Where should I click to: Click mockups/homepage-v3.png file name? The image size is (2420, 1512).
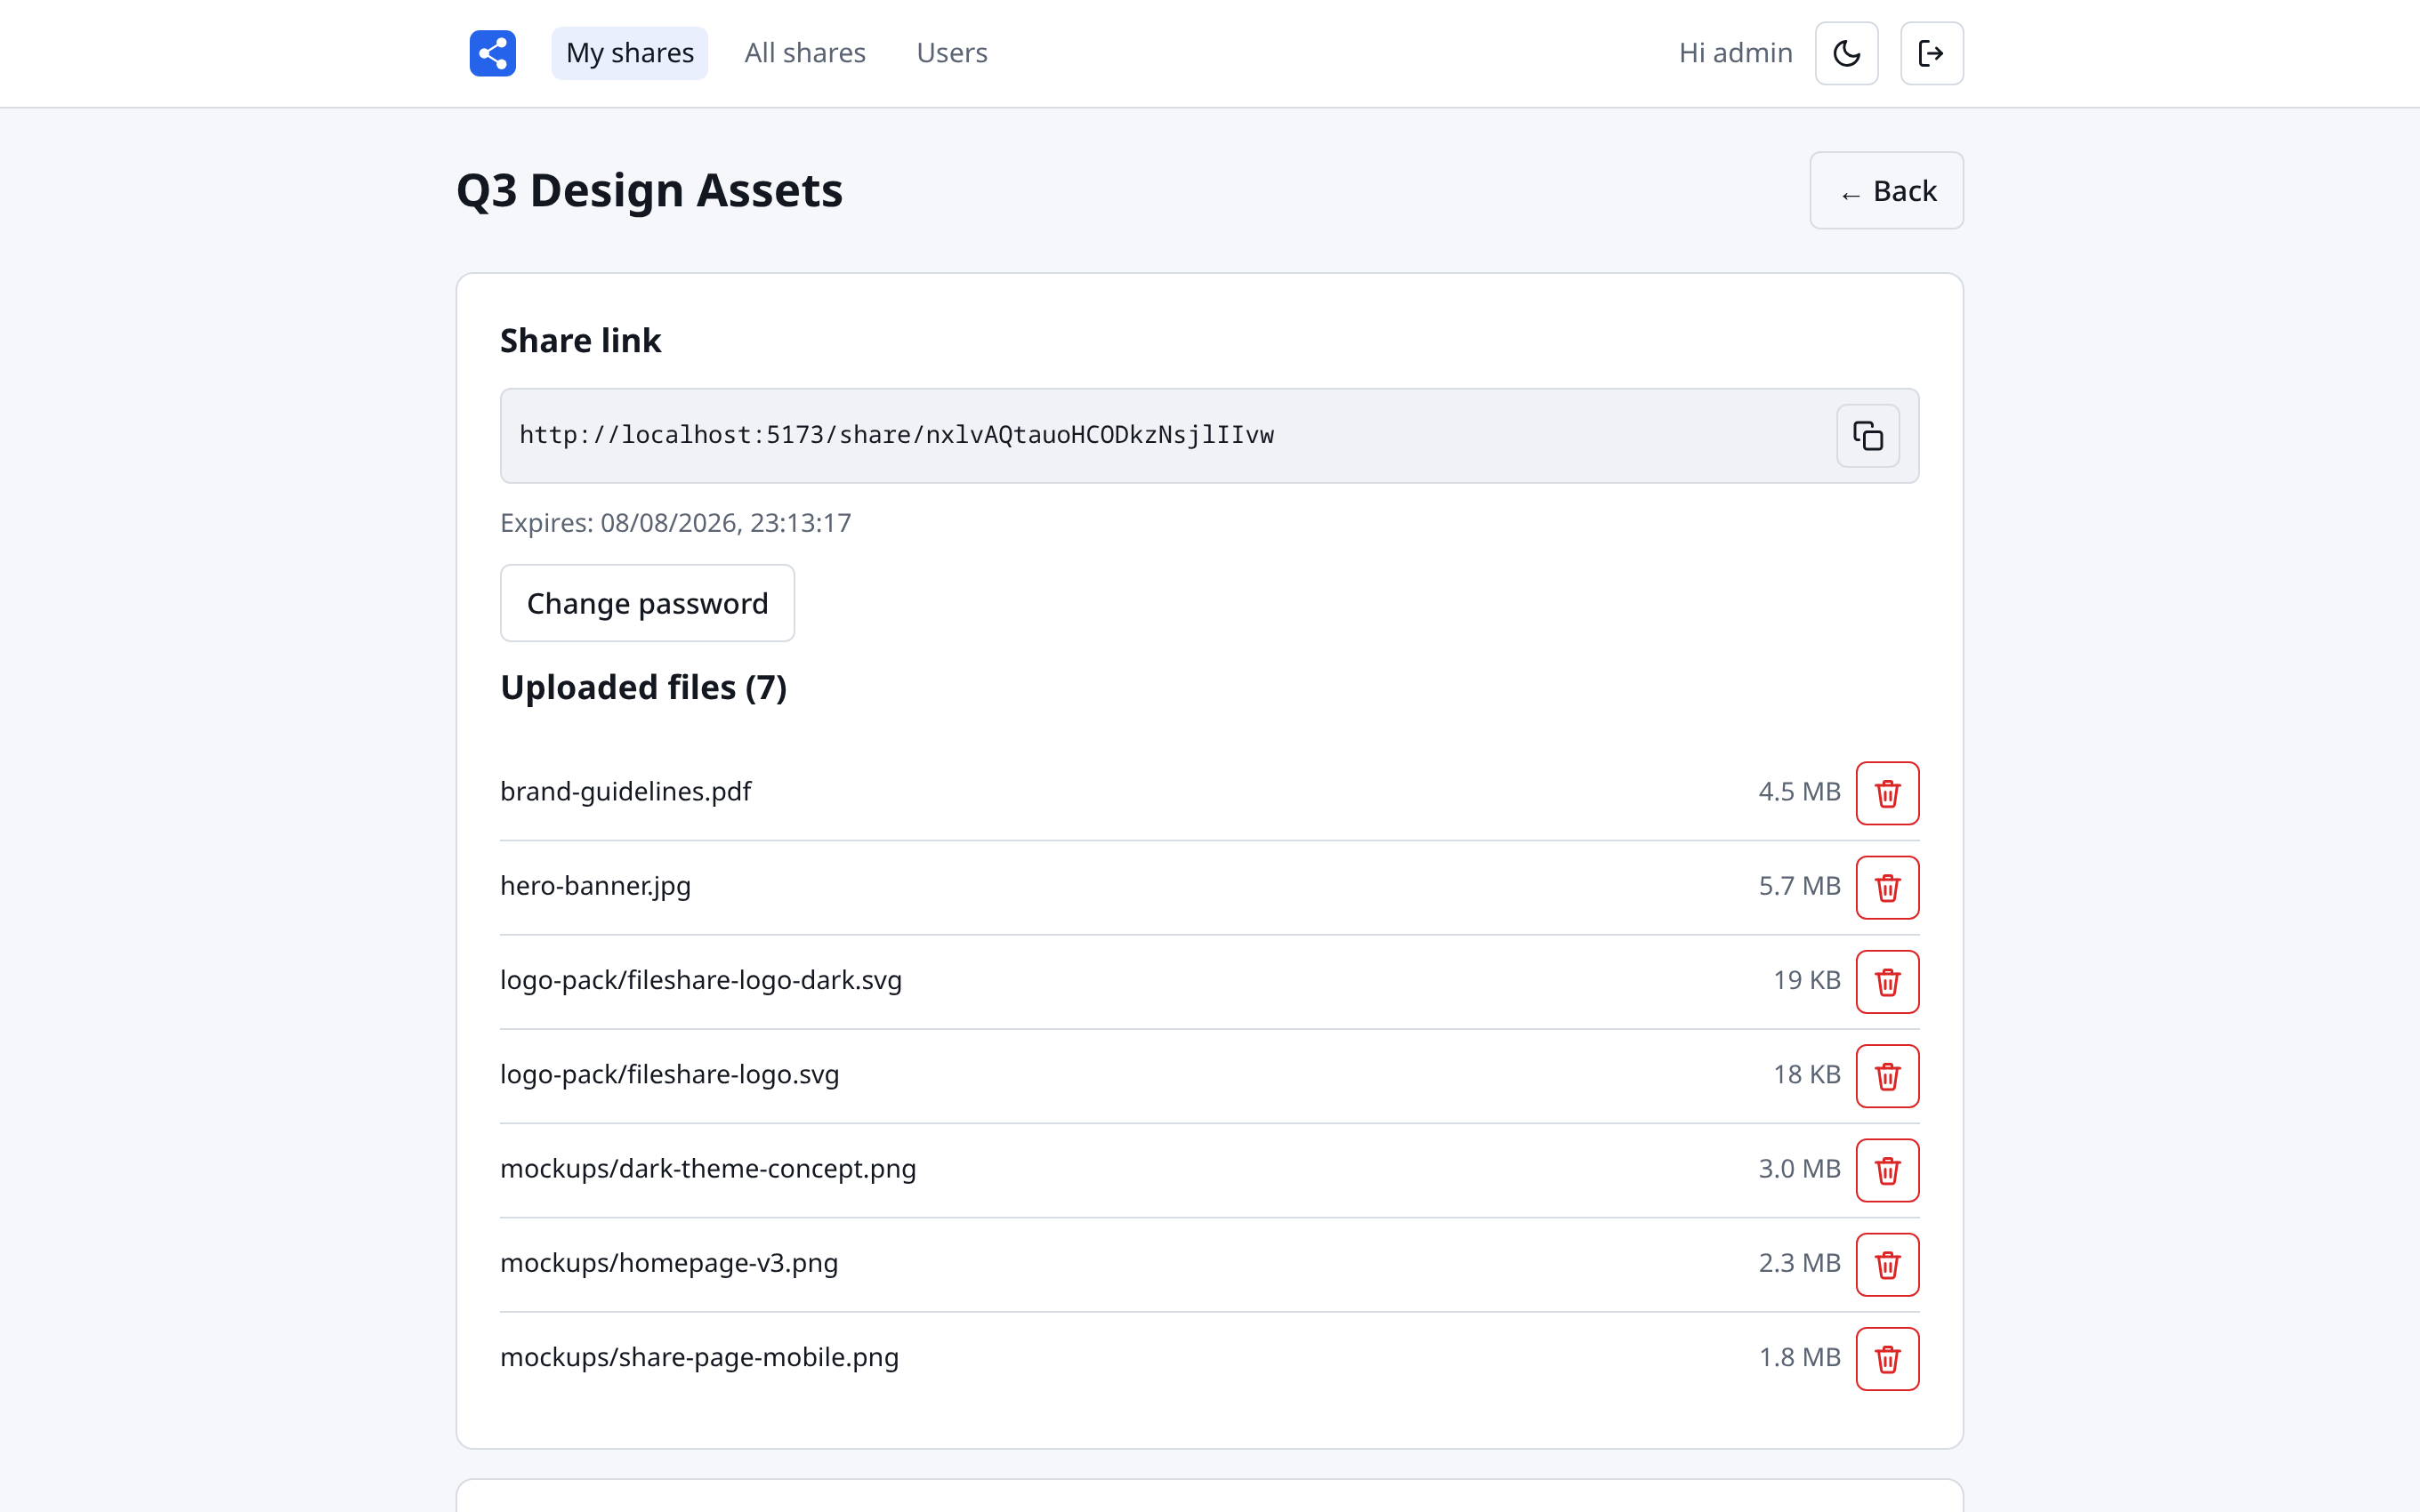pyautogui.click(x=668, y=1263)
